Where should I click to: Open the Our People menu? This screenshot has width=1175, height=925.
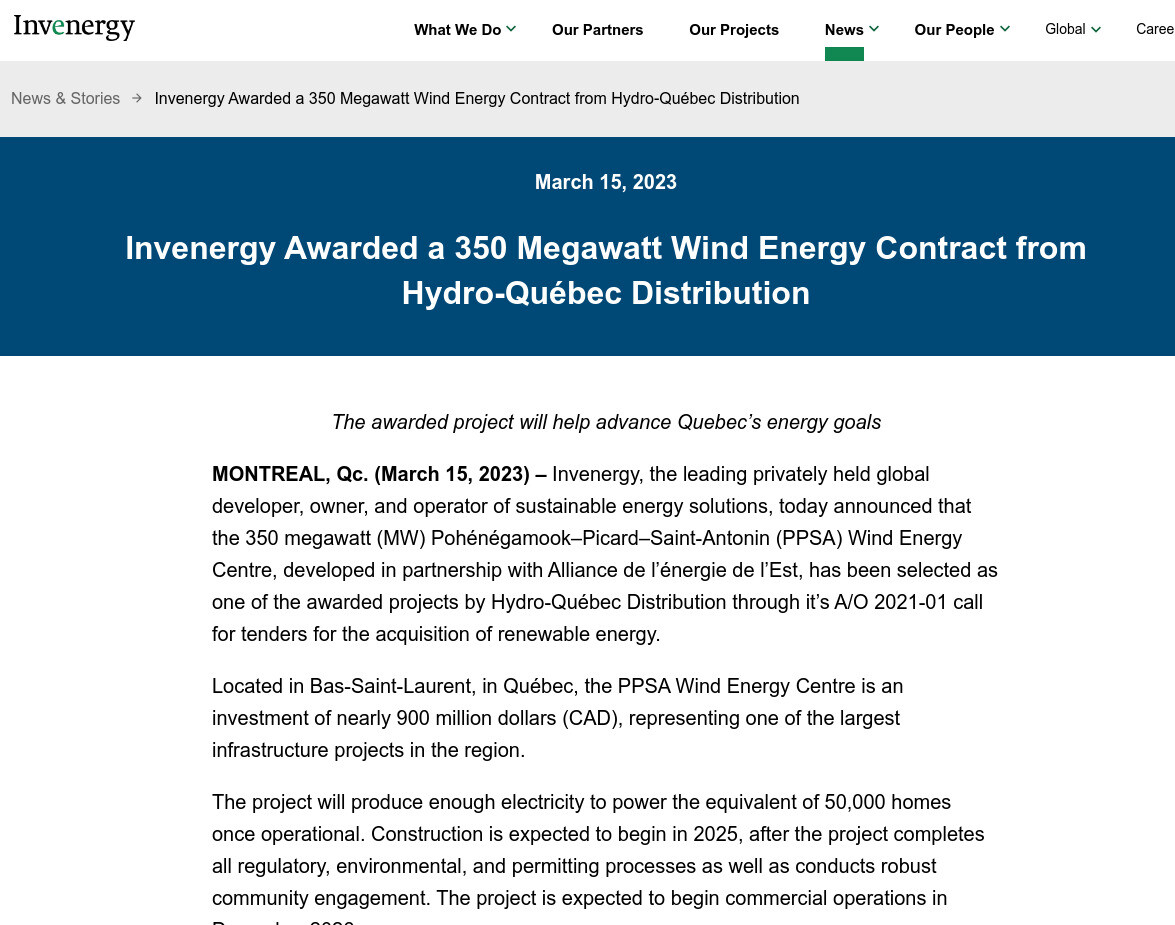pos(954,30)
